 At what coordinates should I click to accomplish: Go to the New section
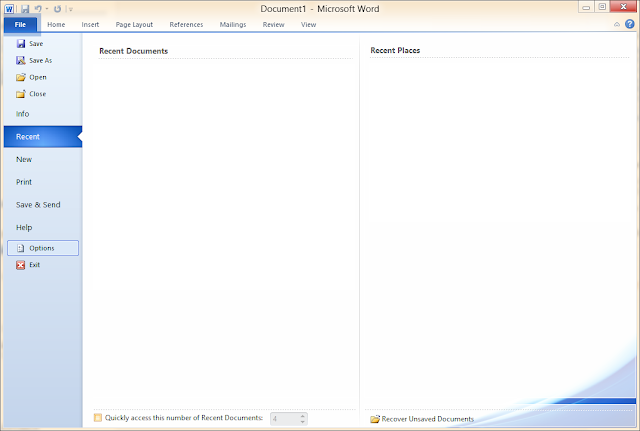(24, 160)
